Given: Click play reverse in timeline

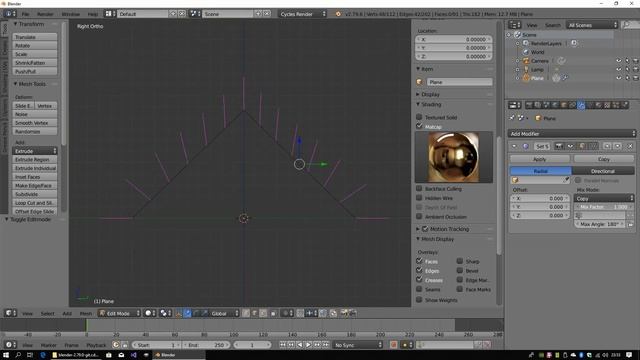Looking at the screenshot, I should pos(300,345).
